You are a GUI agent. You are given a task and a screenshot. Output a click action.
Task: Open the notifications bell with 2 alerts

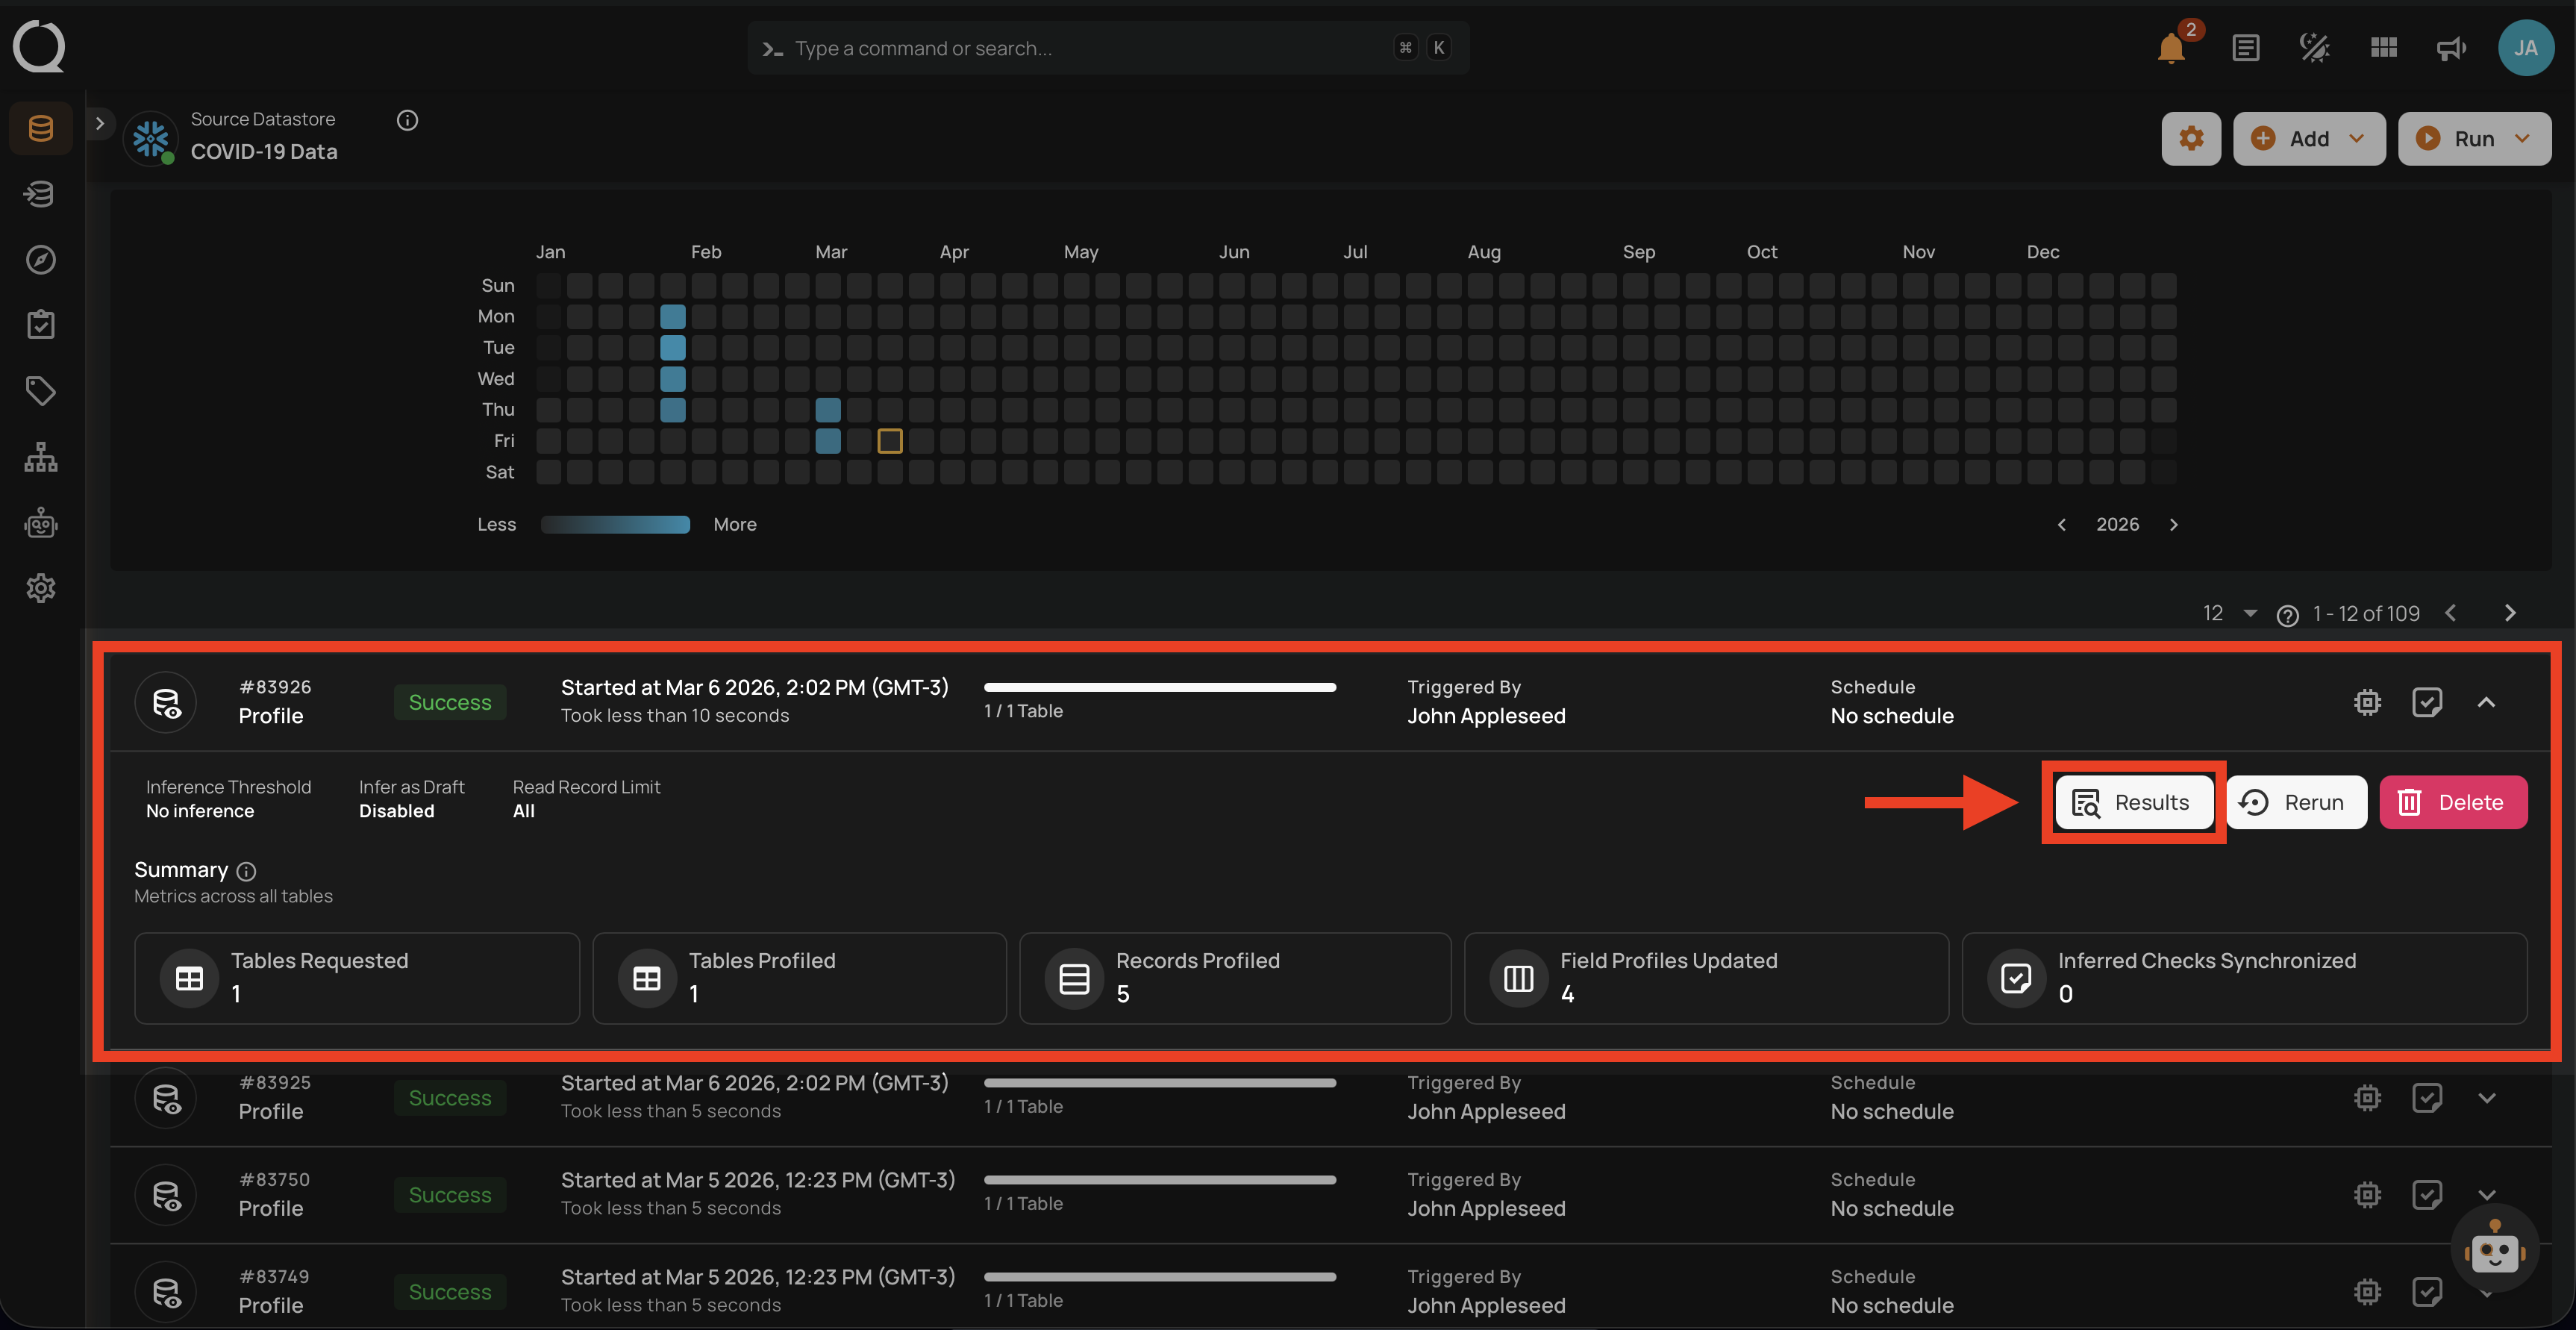pyautogui.click(x=2169, y=47)
